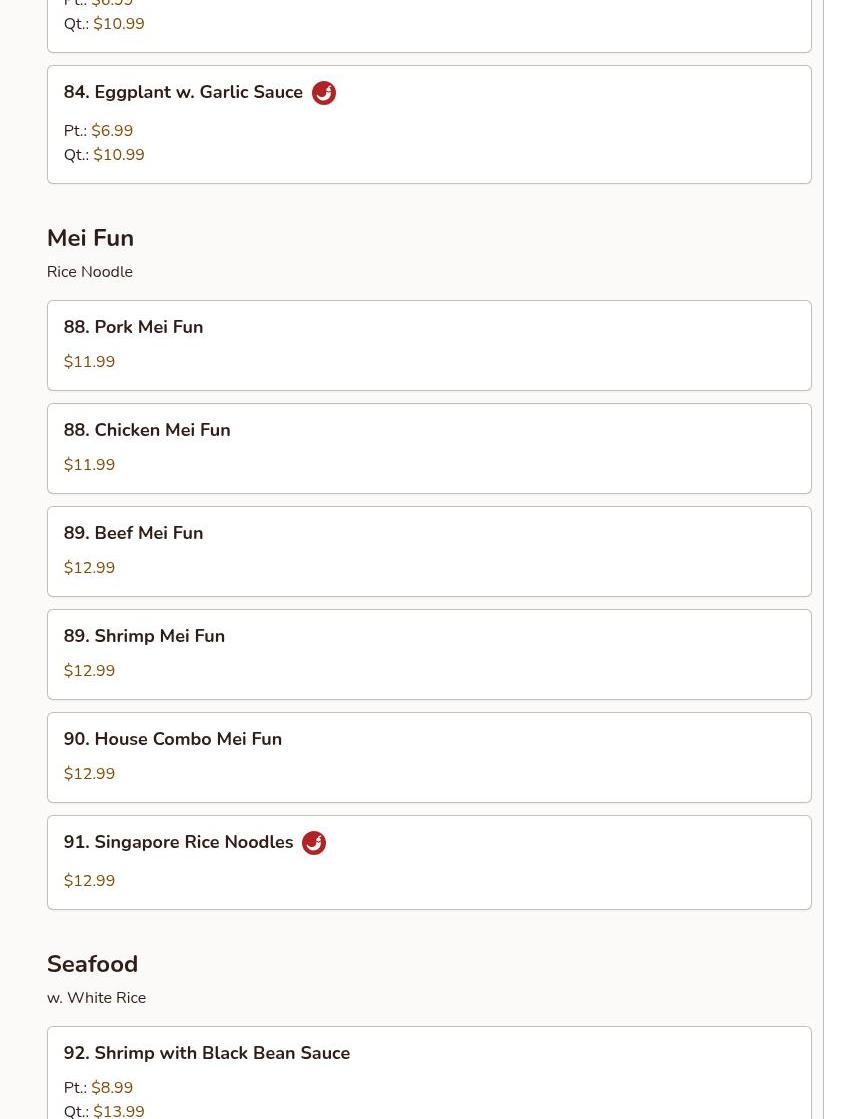Click the Seafood section heading
The image size is (844, 1119).
tap(93, 963)
